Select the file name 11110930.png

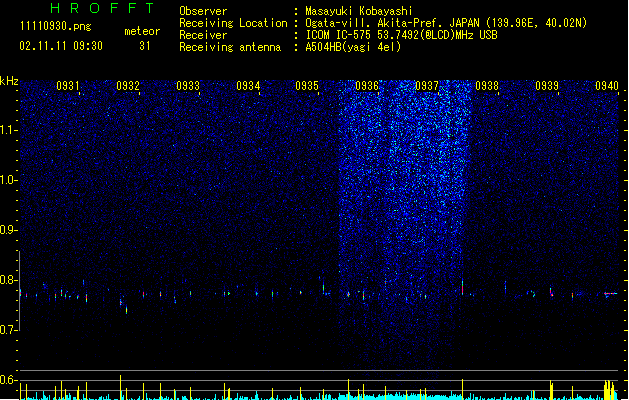click(56, 27)
